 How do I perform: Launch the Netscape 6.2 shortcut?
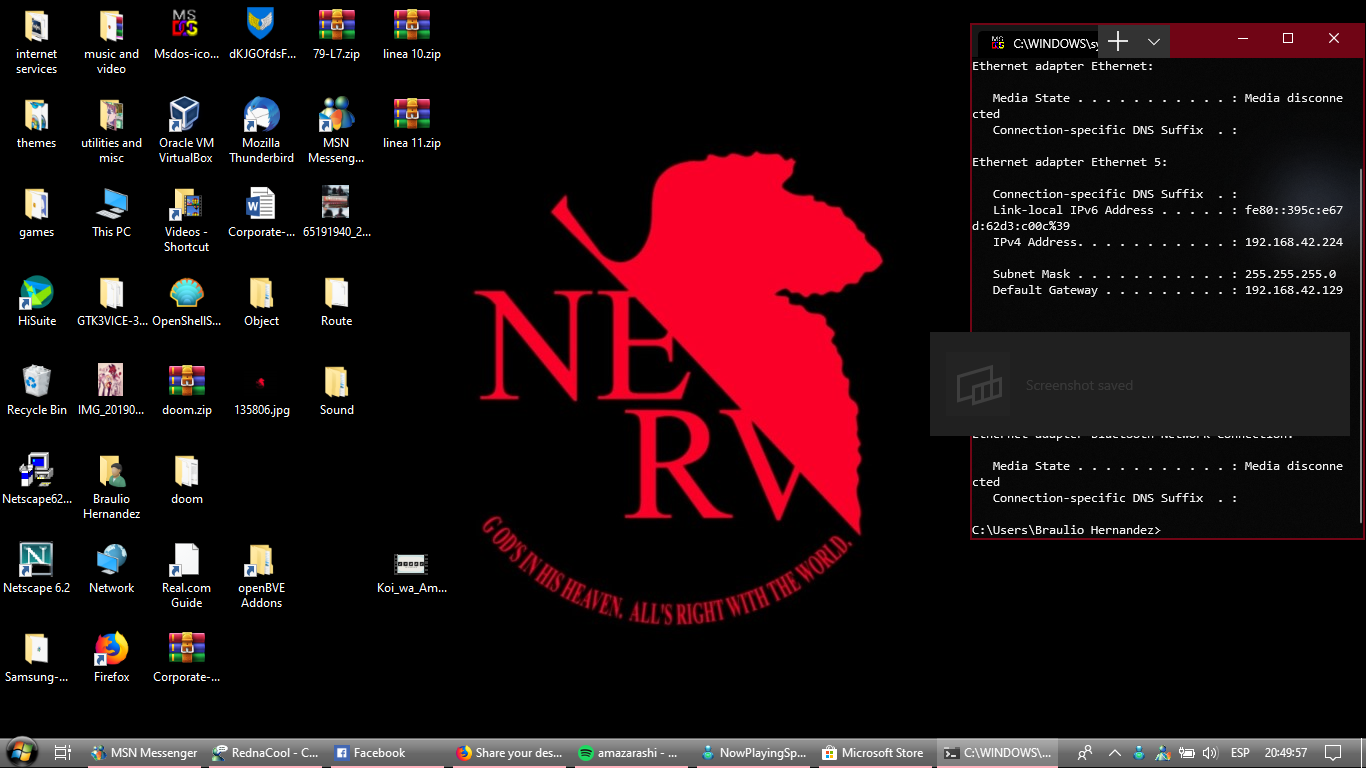point(36,559)
